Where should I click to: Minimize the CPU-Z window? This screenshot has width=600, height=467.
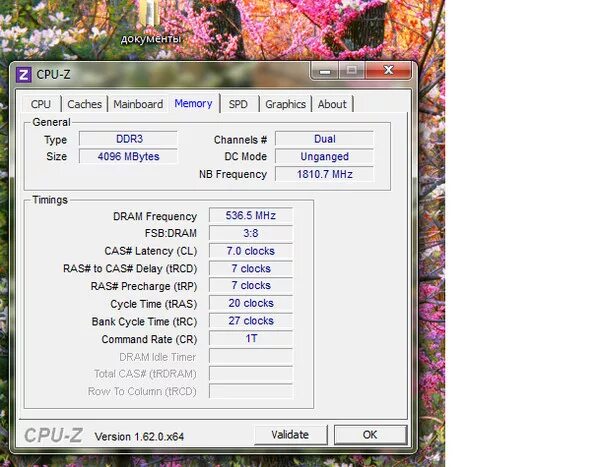pos(325,70)
